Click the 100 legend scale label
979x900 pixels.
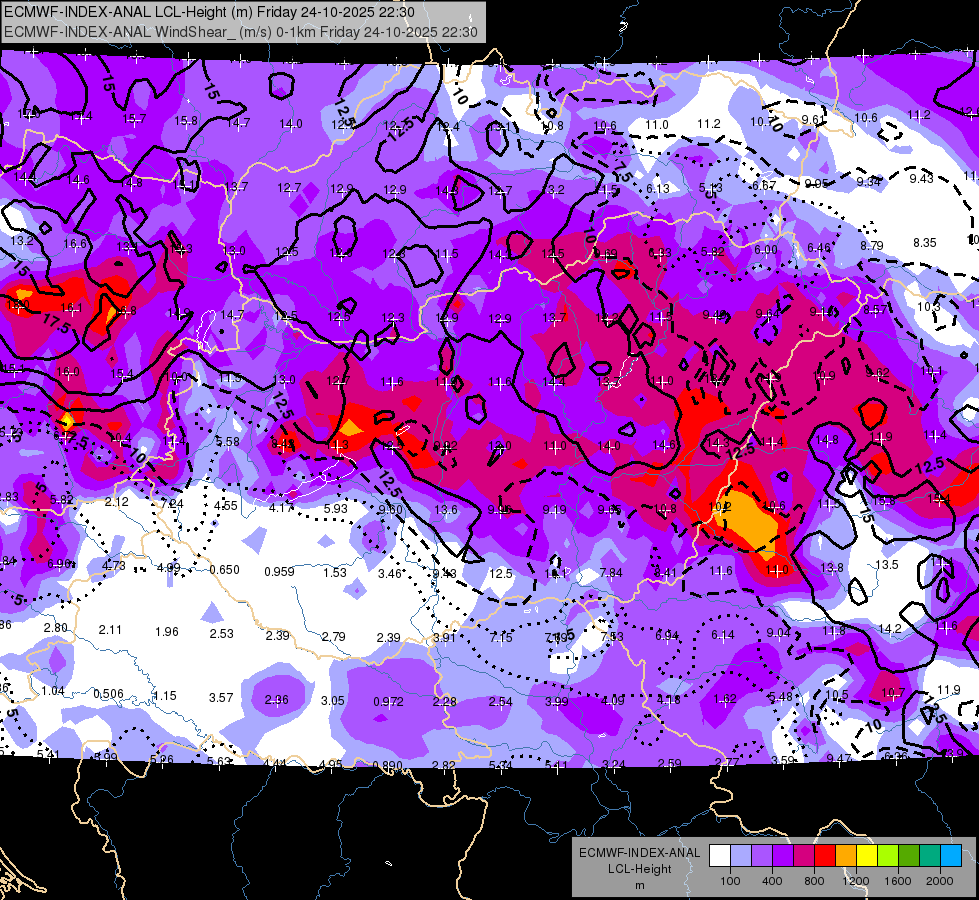click(x=730, y=881)
